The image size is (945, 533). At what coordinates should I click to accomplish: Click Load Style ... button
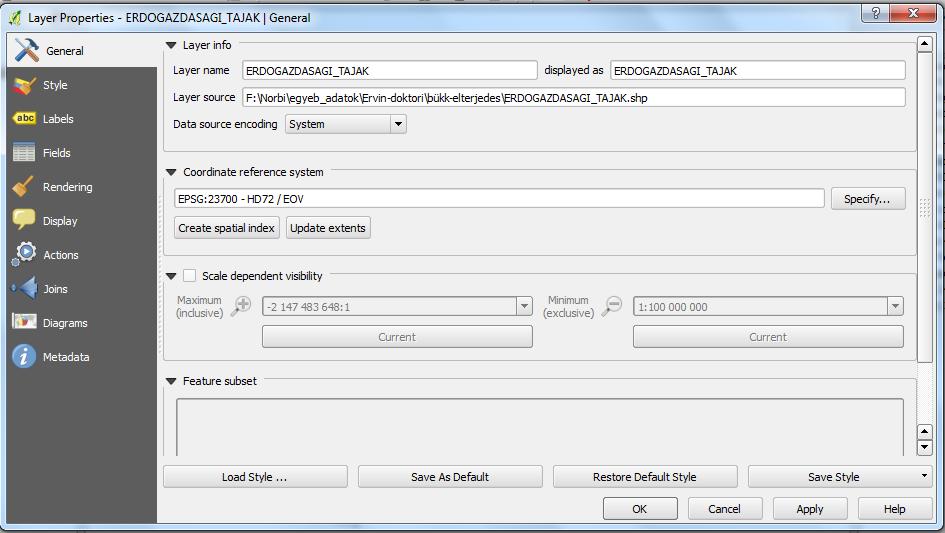tap(255, 477)
